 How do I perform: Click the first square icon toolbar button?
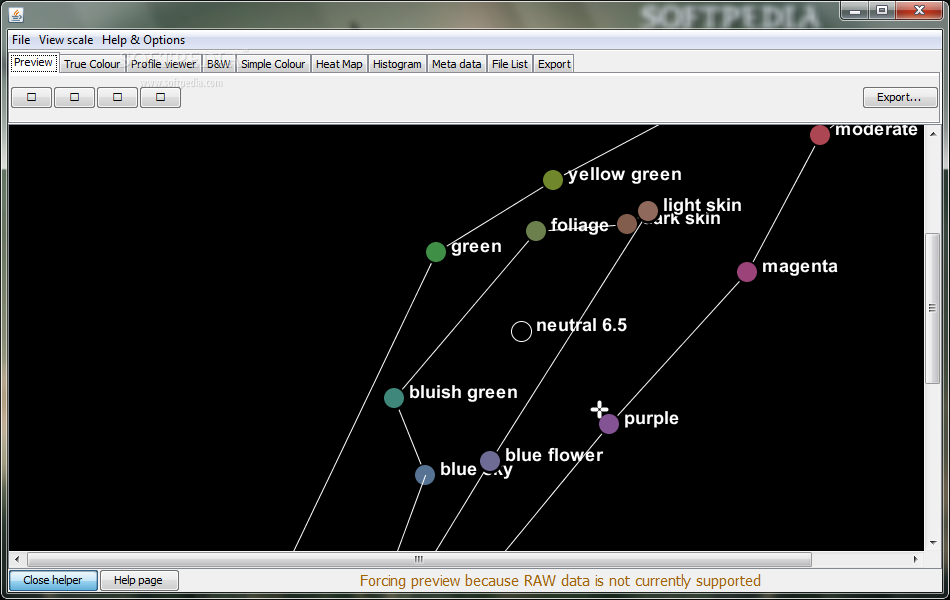[x=32, y=97]
